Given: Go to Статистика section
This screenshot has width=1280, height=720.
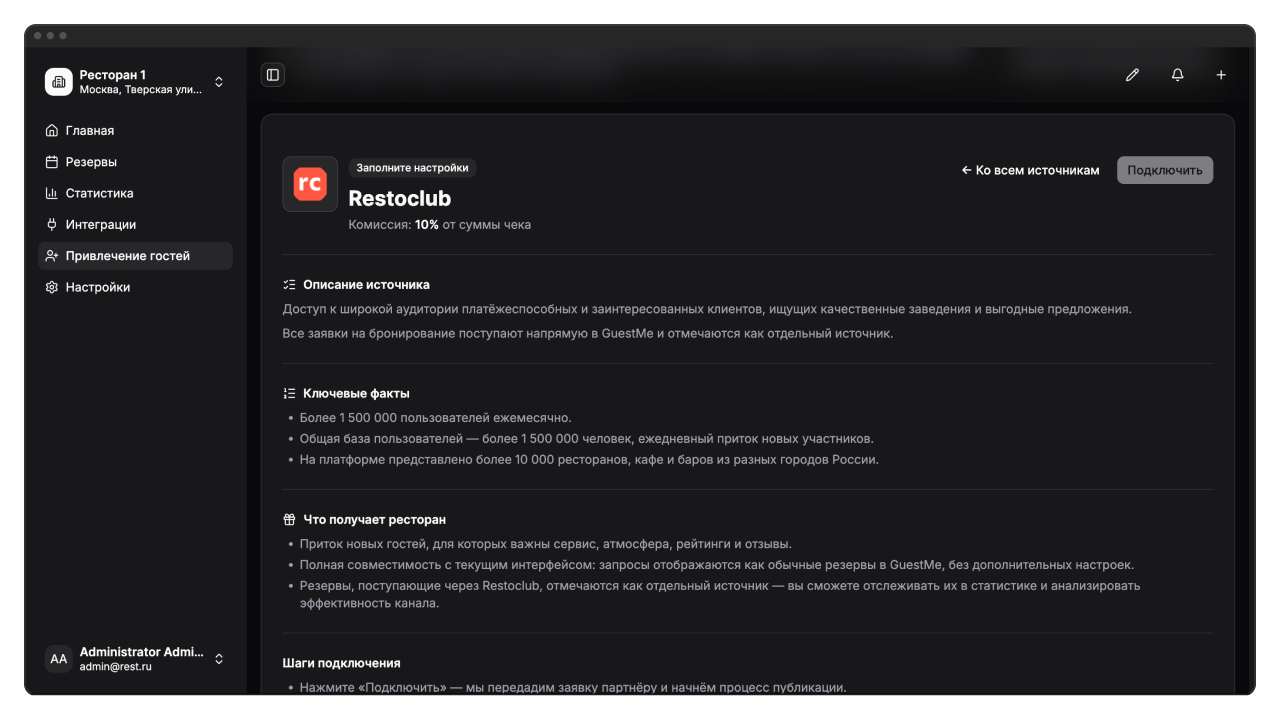Looking at the screenshot, I should (99, 193).
